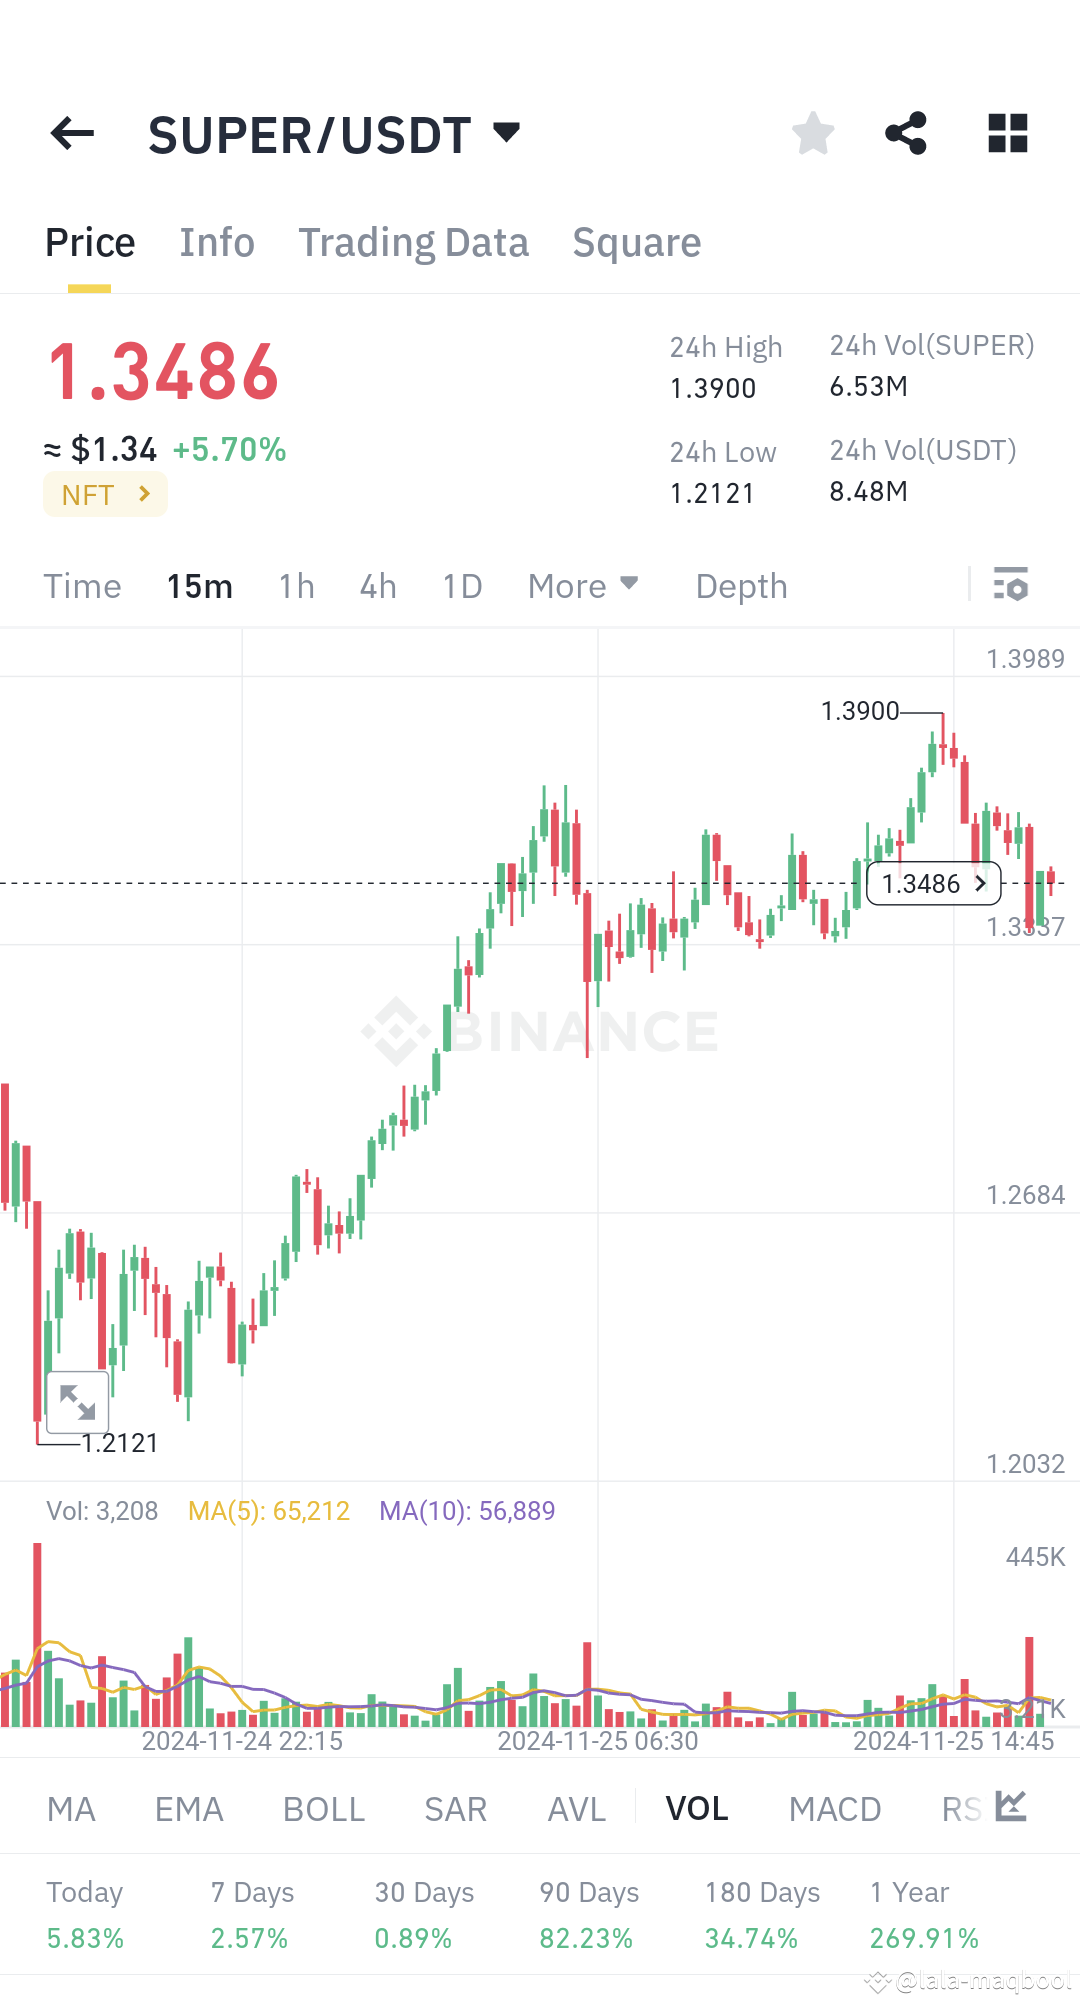Select the BOLL indicator
This screenshot has width=1080, height=2003.
(322, 1808)
